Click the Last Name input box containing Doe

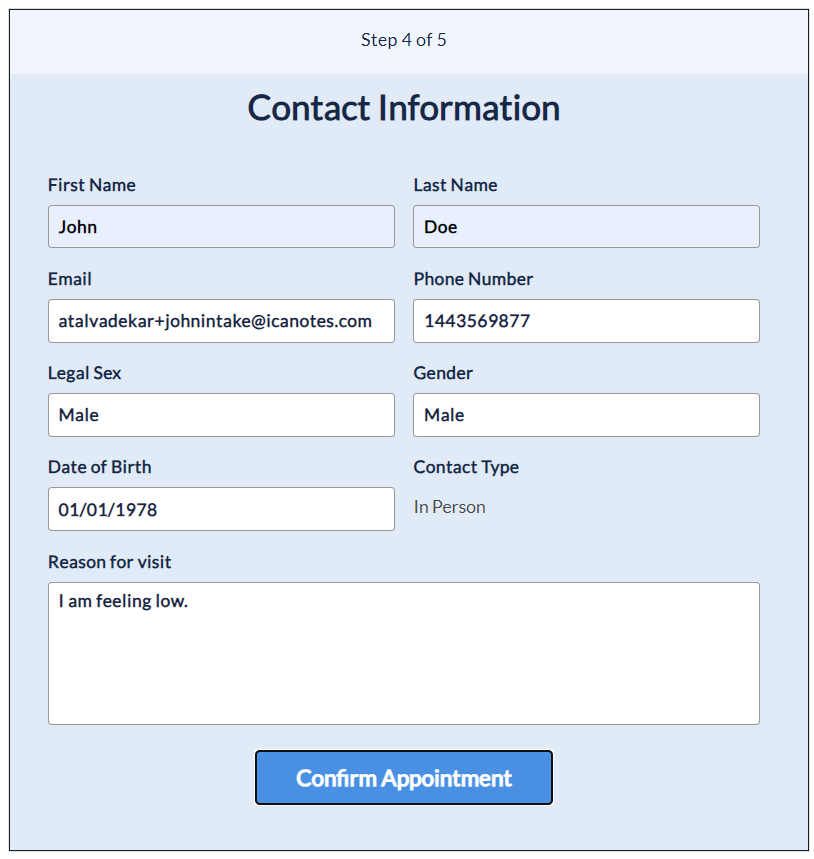click(586, 227)
